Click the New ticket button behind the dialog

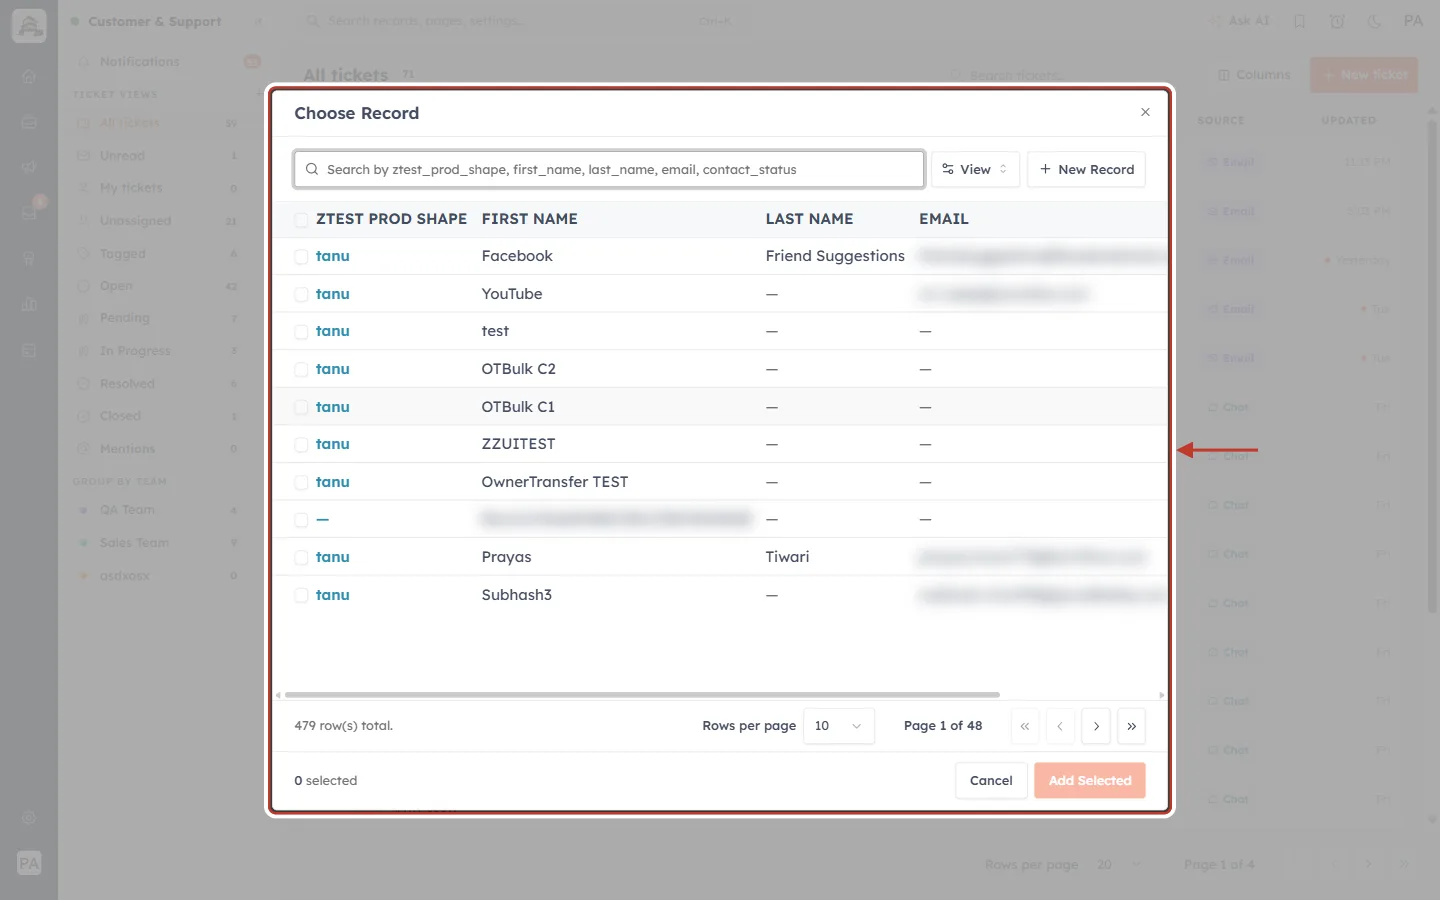(1364, 75)
